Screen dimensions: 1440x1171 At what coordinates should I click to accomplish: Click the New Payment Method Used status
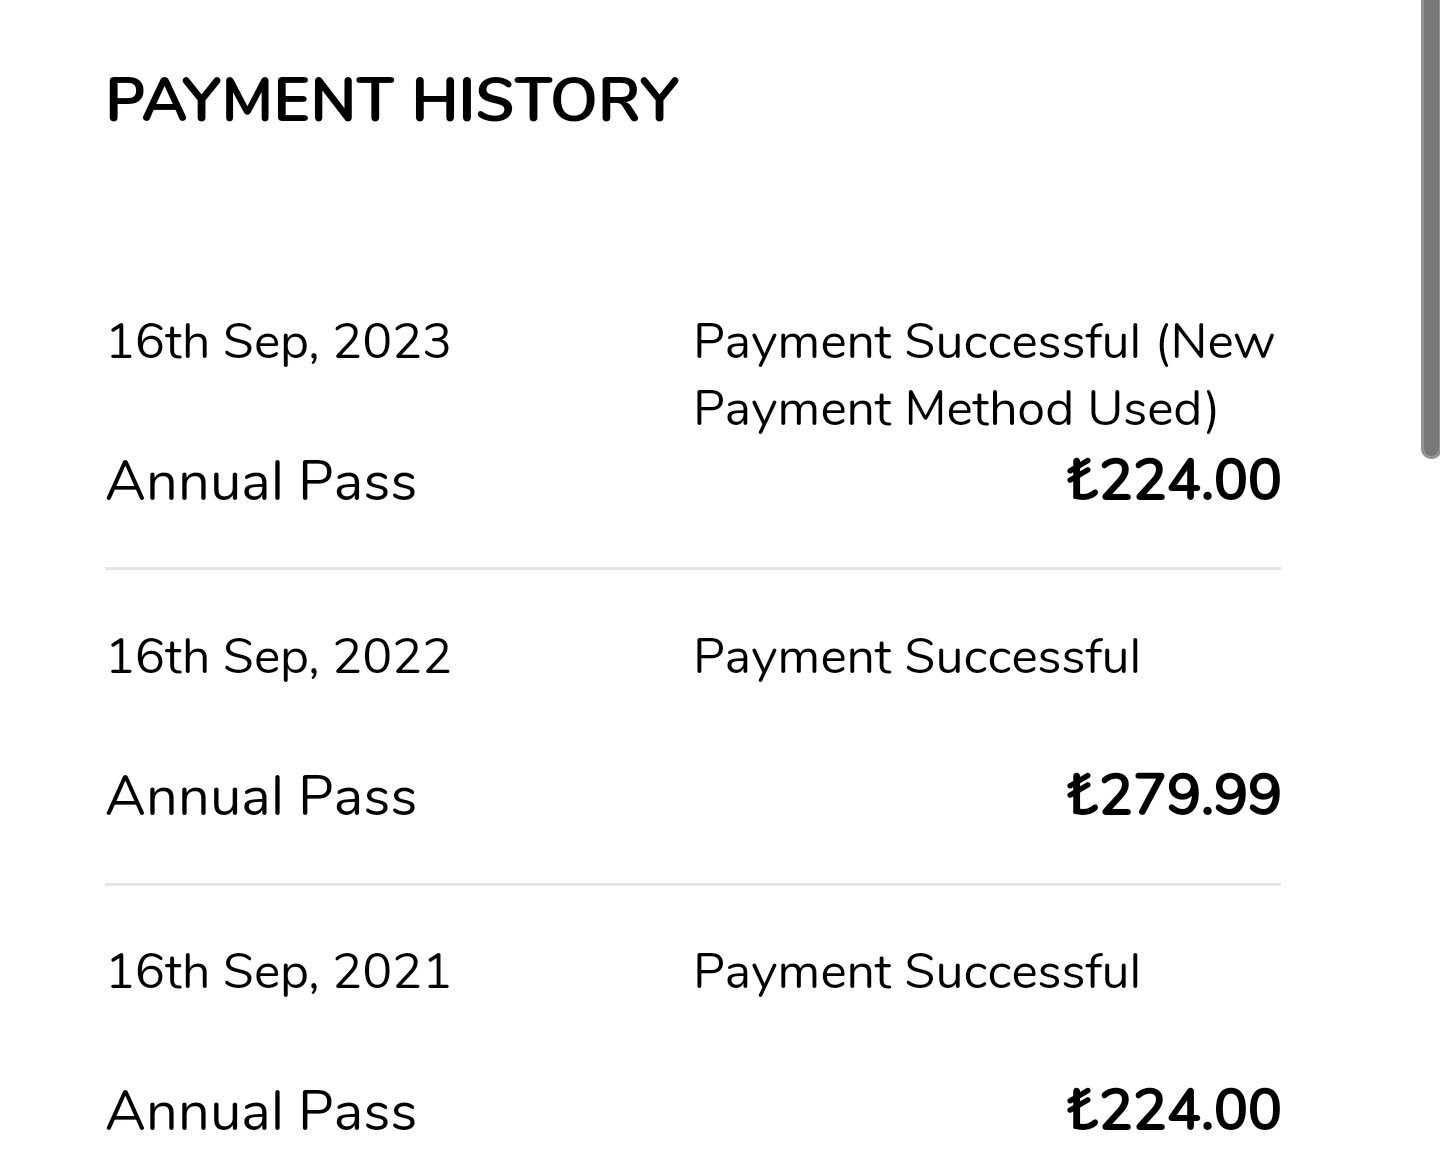pos(984,375)
